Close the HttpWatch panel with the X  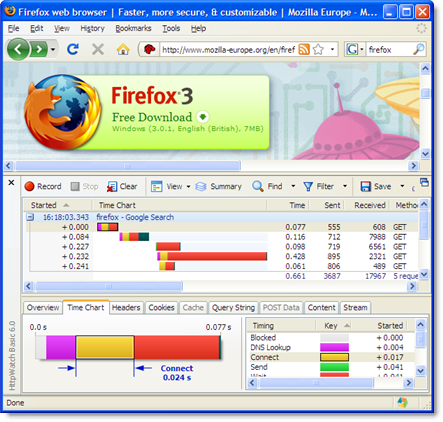point(11,183)
